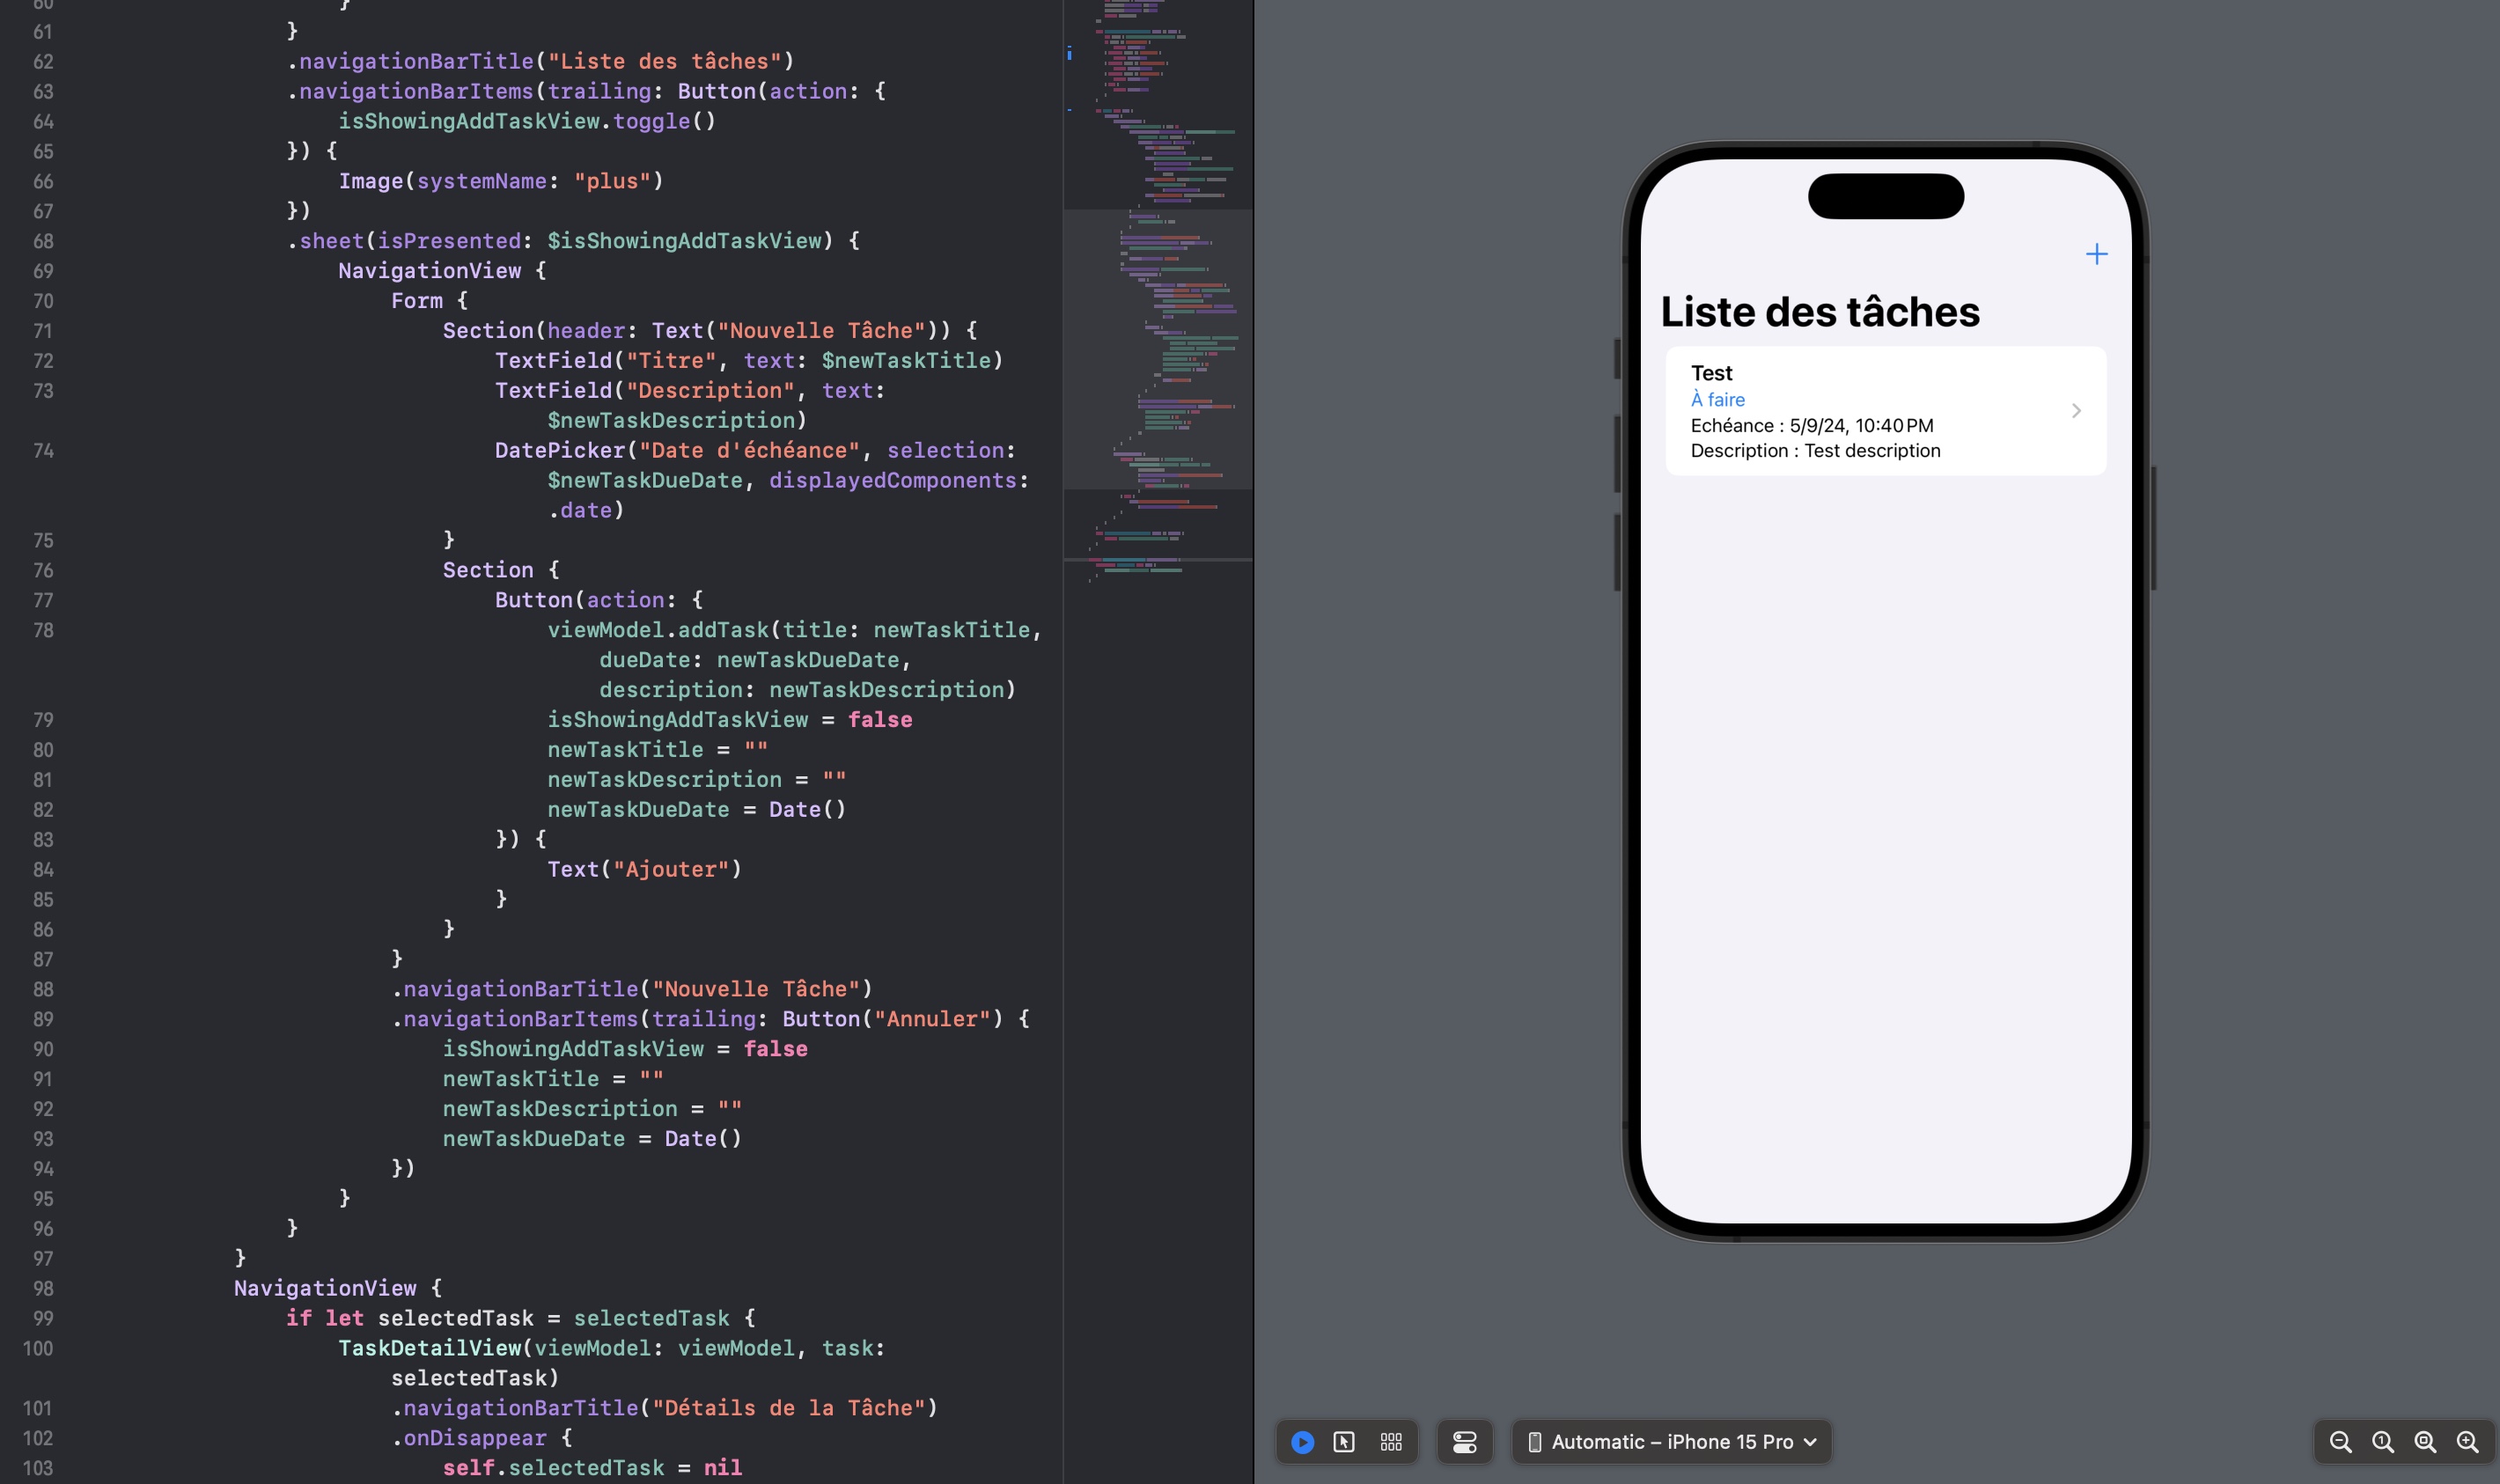Enable selectable preview mode

point(1345,1441)
